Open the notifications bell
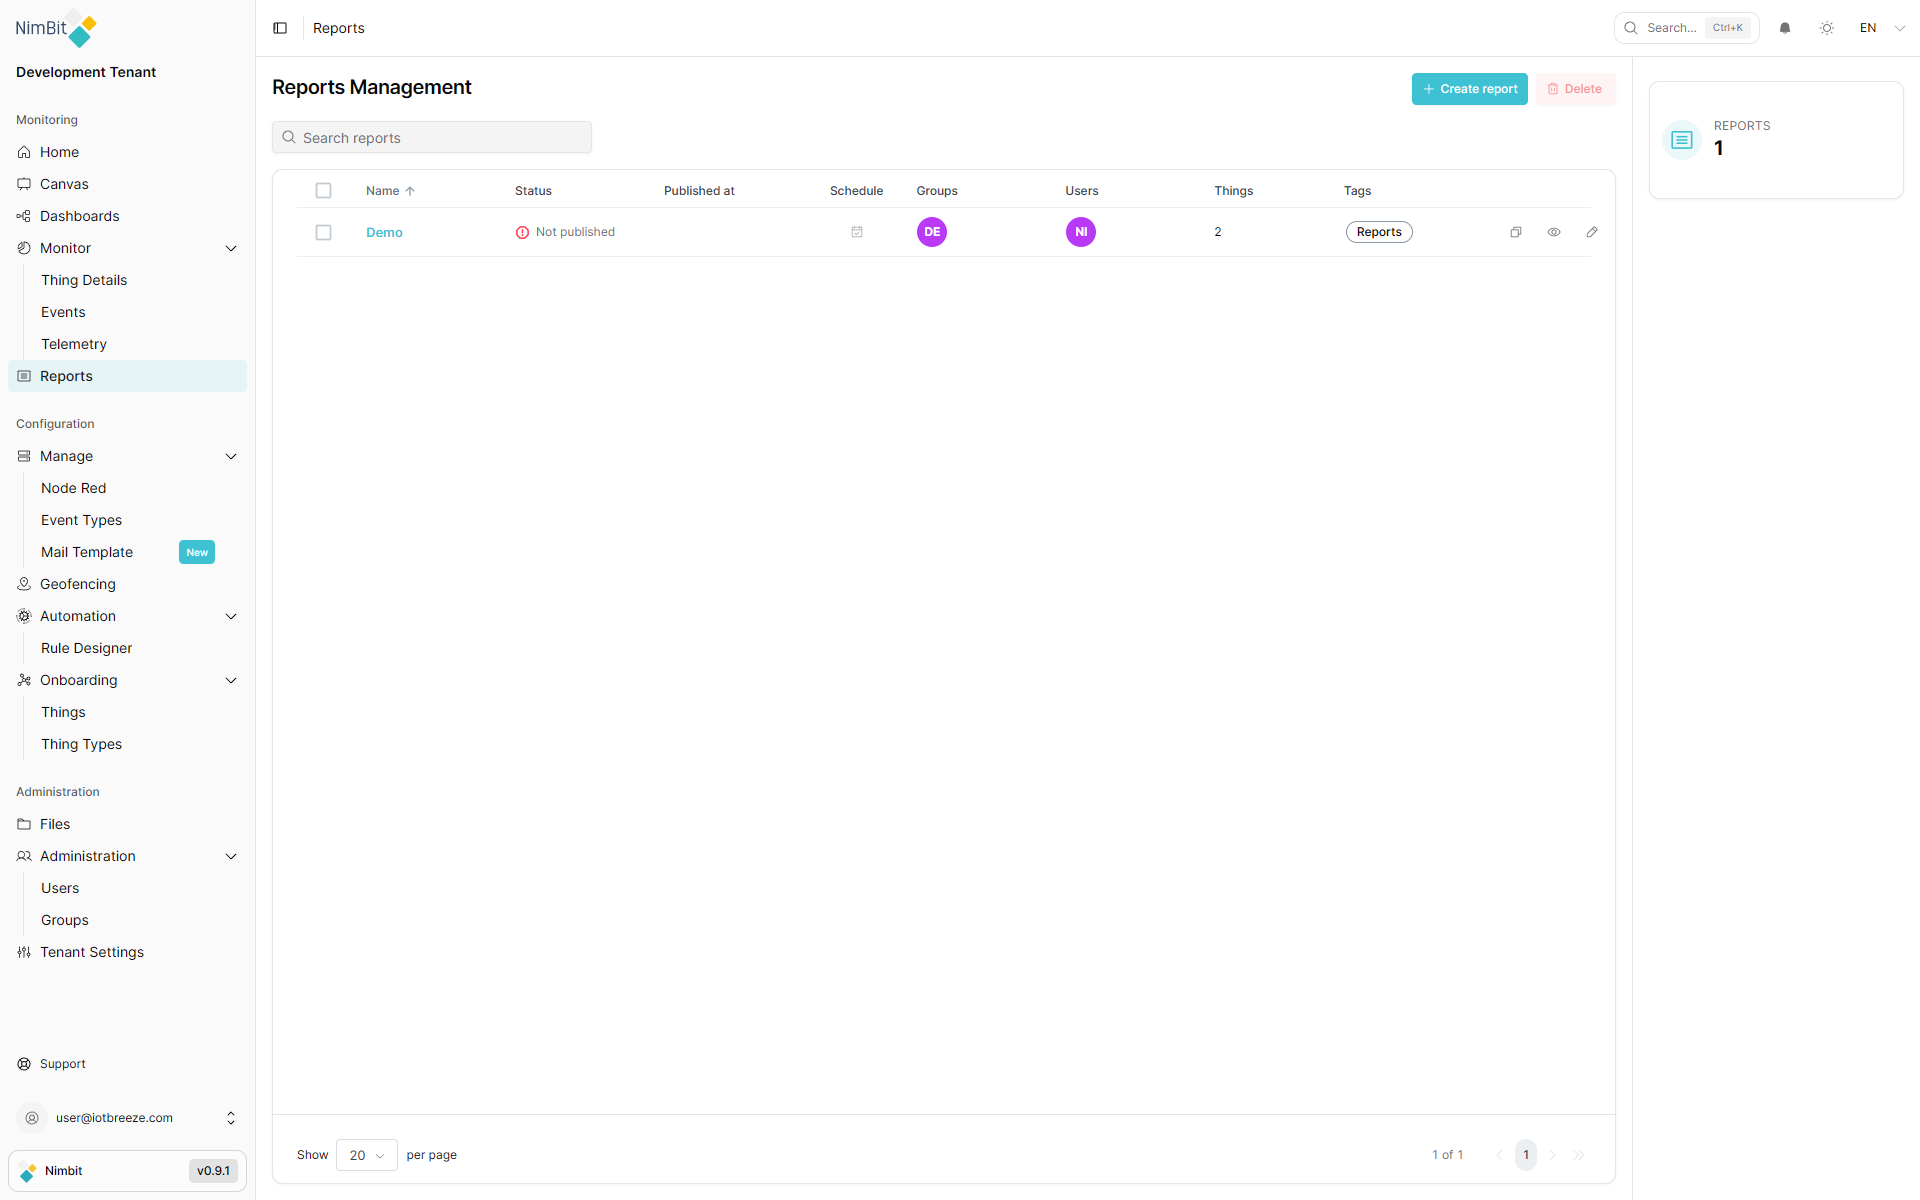The height and width of the screenshot is (1200, 1920). click(x=1785, y=28)
